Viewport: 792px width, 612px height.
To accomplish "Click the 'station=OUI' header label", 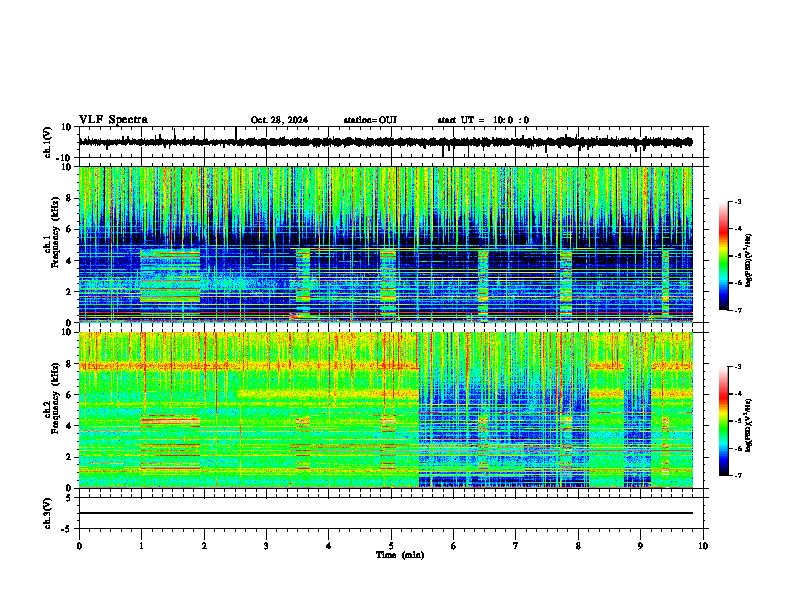I will [x=370, y=120].
